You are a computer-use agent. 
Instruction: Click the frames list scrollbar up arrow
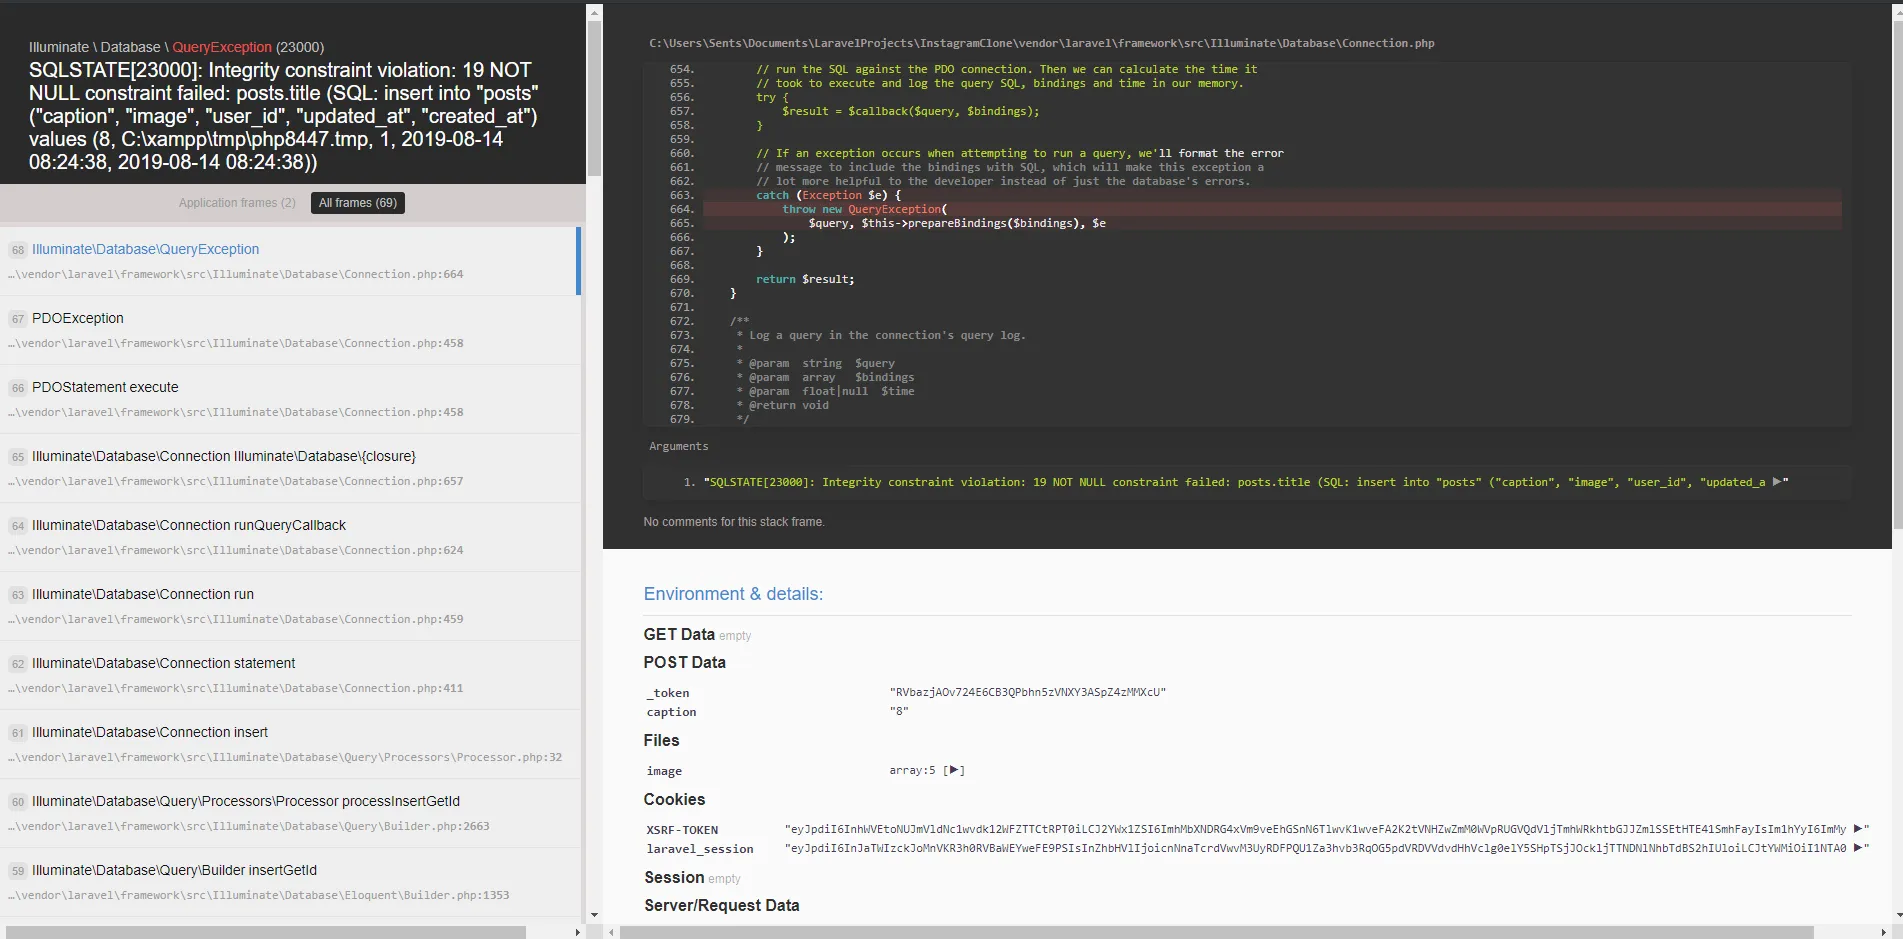coord(594,13)
